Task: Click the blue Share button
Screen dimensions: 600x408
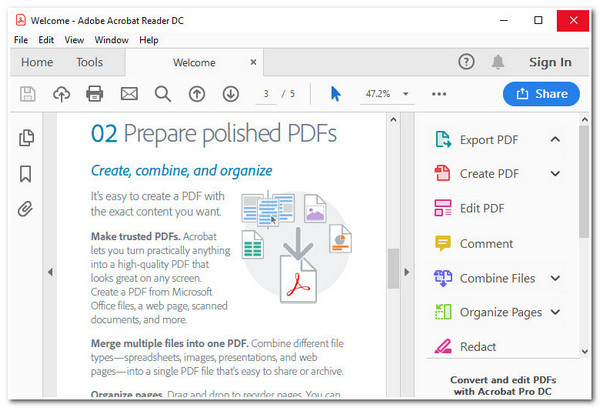Action: (x=541, y=94)
